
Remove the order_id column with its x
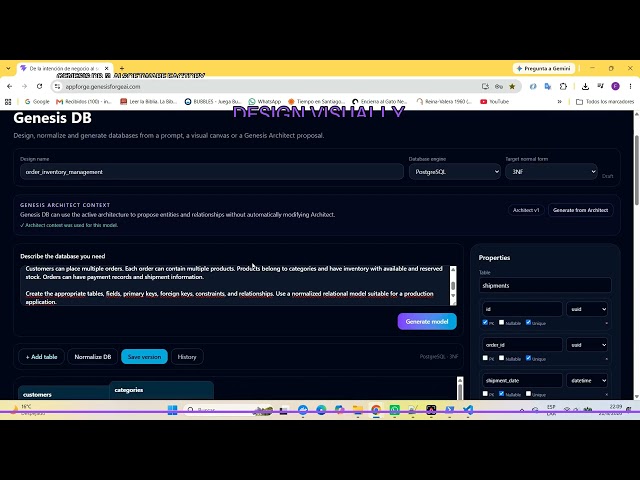click(x=606, y=359)
